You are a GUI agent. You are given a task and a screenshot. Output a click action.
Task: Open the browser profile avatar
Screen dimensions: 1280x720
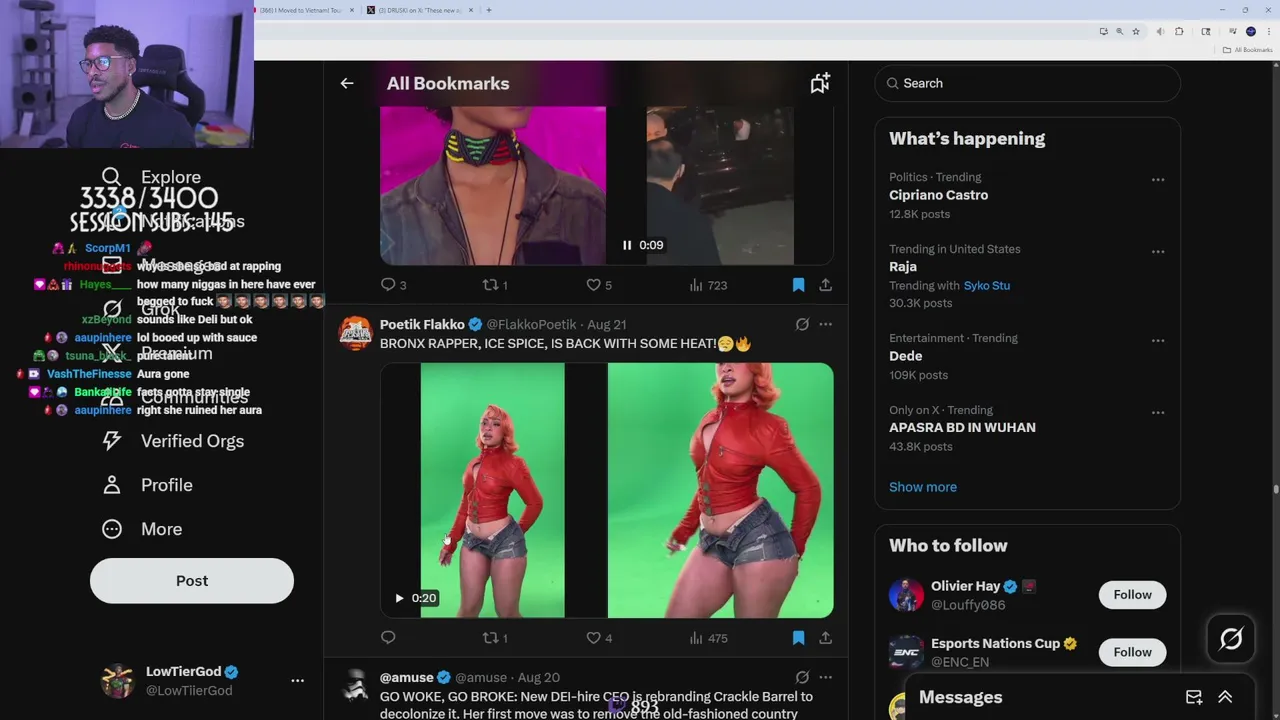(1251, 32)
